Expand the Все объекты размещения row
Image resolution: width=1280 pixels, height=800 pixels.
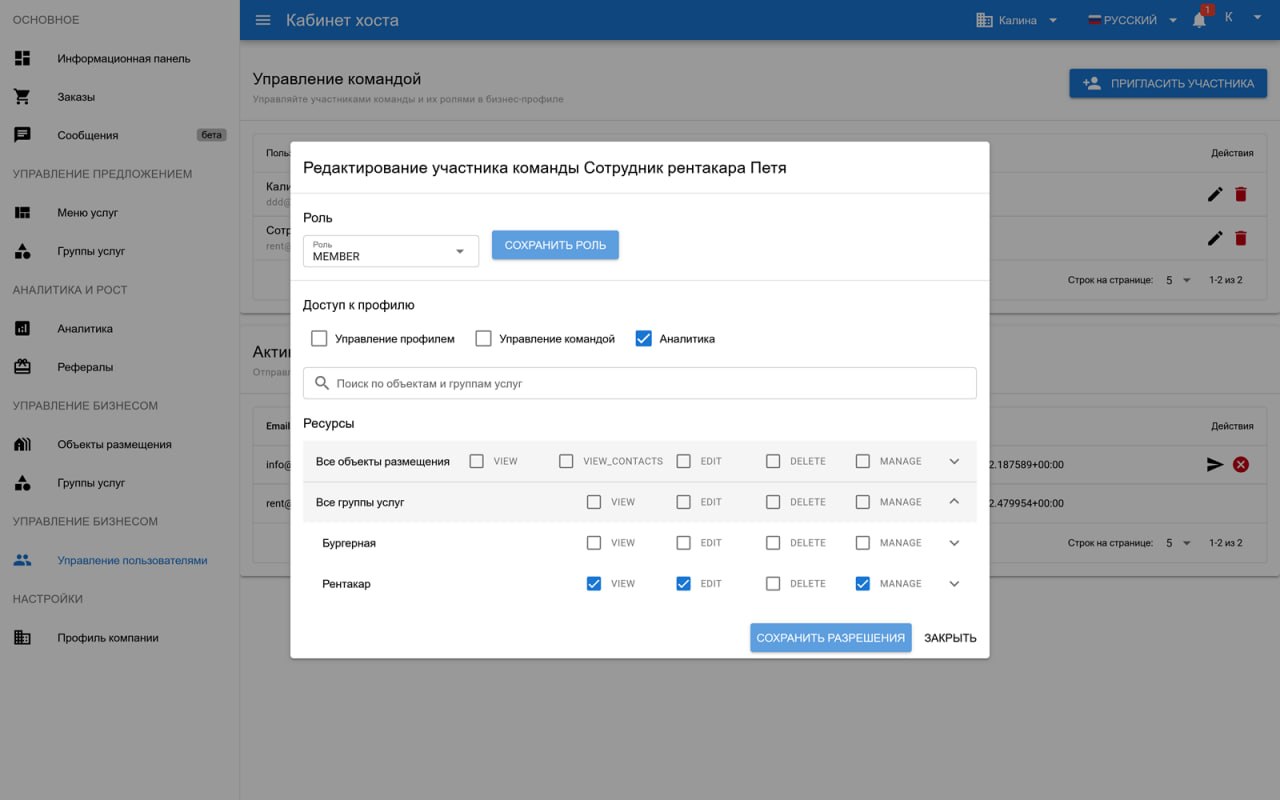coord(954,461)
